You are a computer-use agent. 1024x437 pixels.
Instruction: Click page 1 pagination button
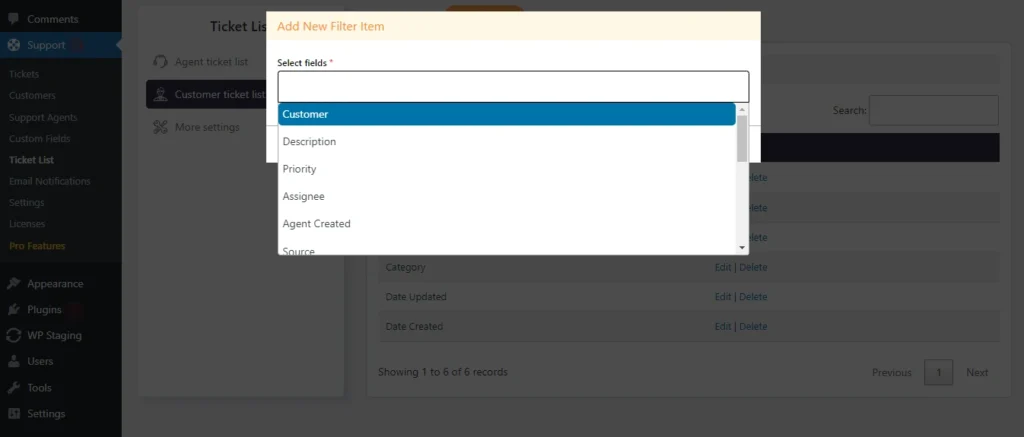[938, 372]
